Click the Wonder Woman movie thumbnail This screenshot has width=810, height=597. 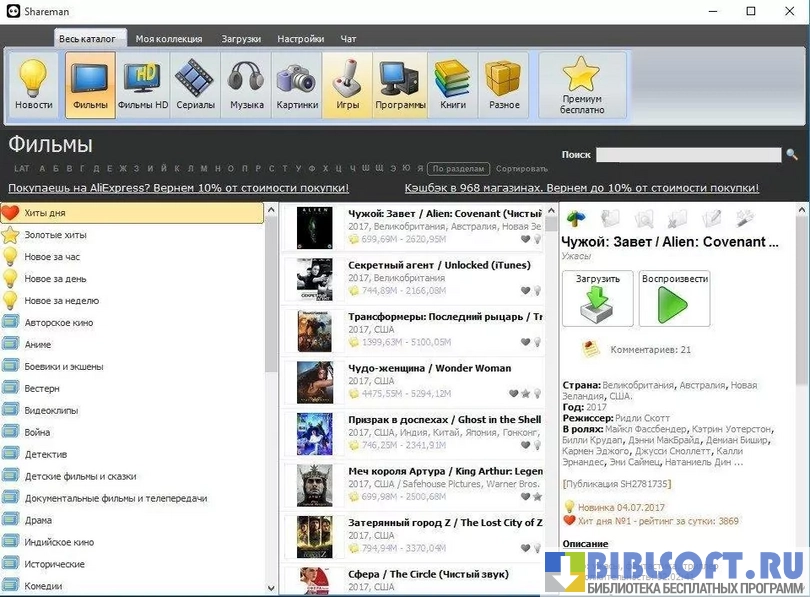click(x=314, y=382)
